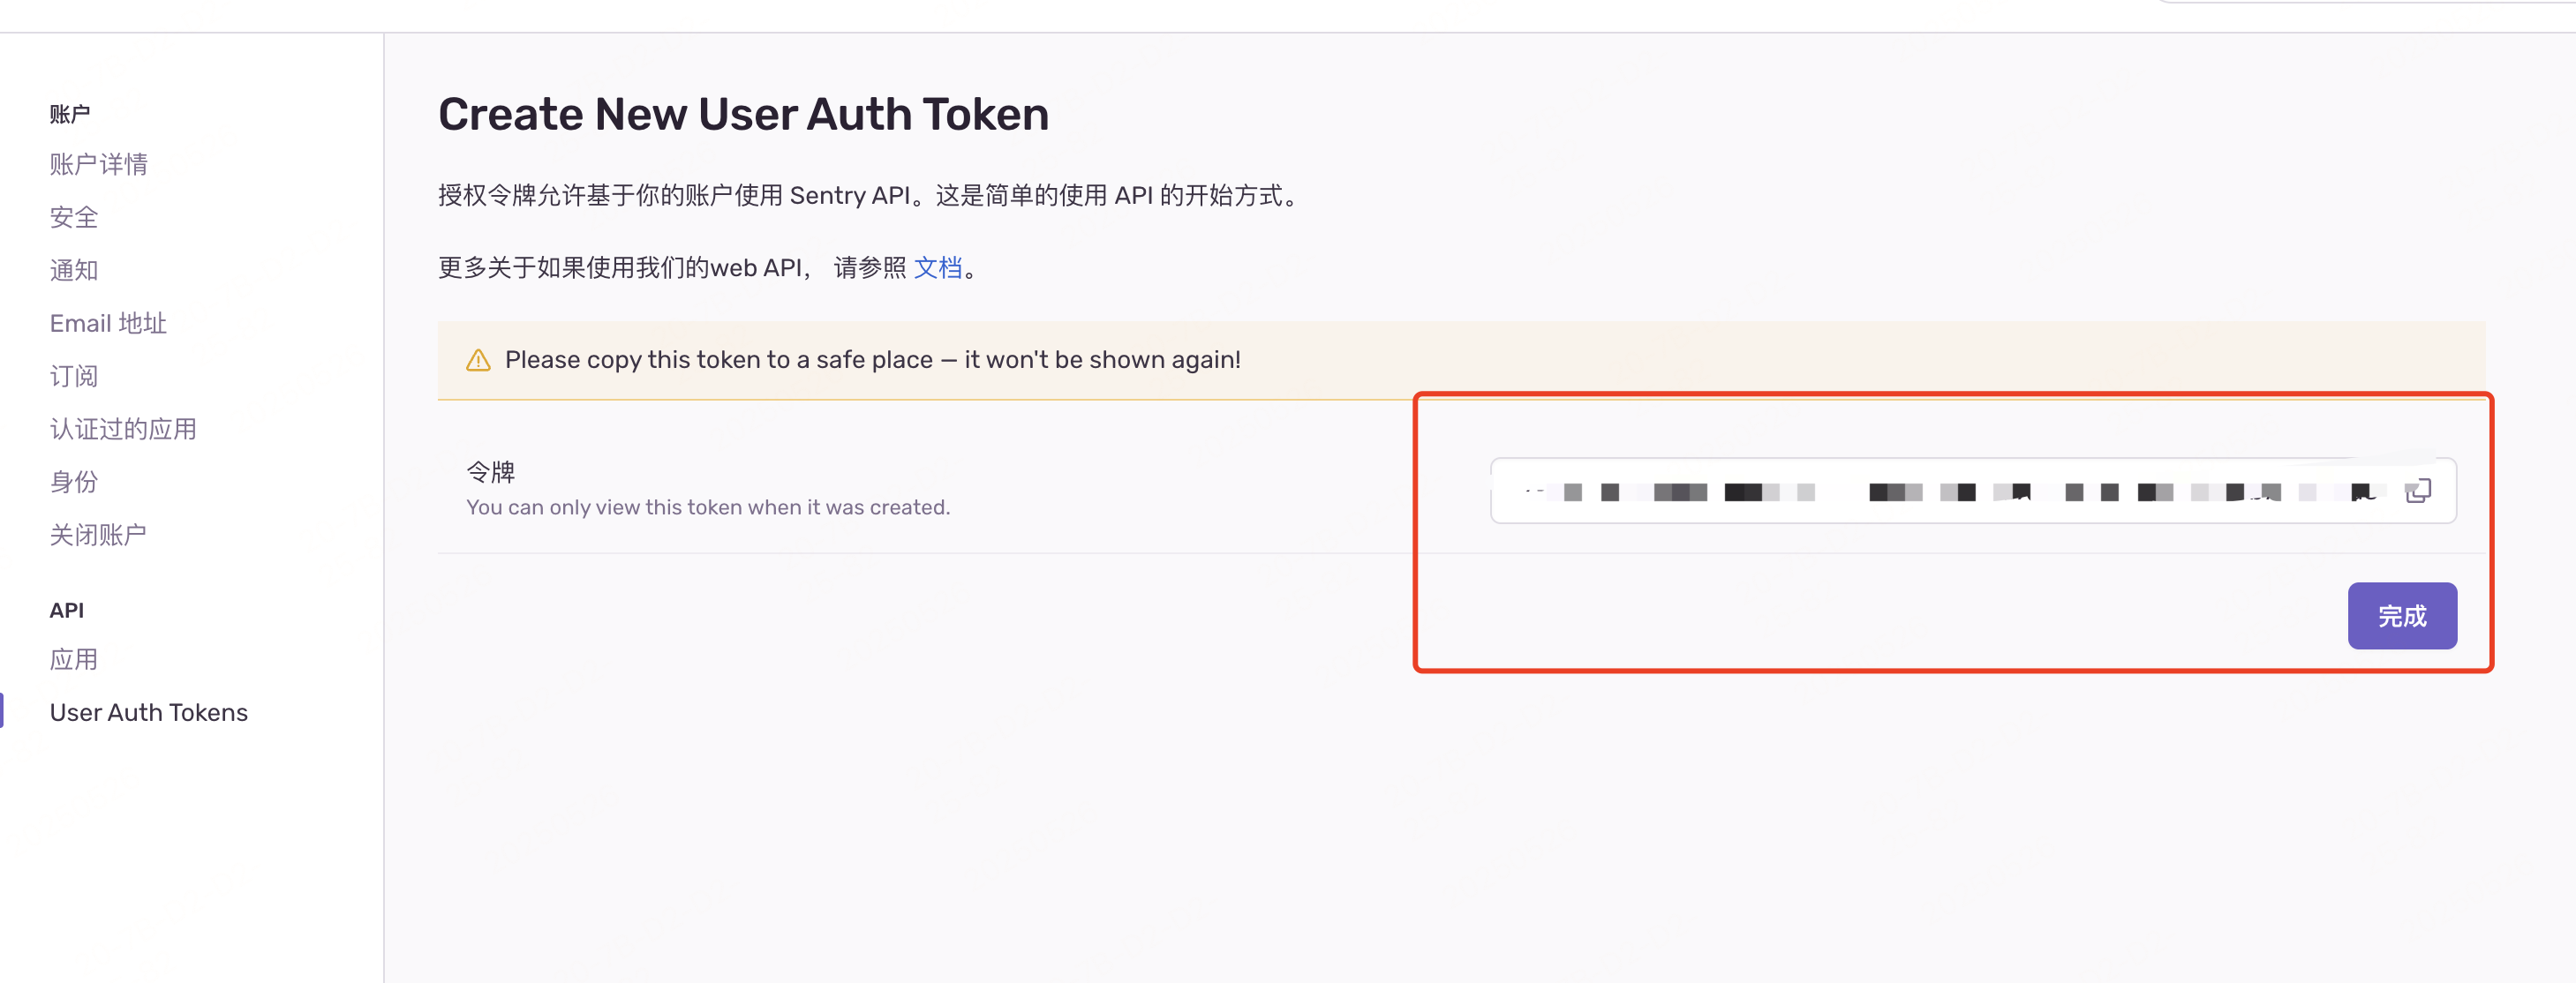The width and height of the screenshot is (2576, 983).
Task: Open the 安全 settings section
Action: (x=74, y=217)
